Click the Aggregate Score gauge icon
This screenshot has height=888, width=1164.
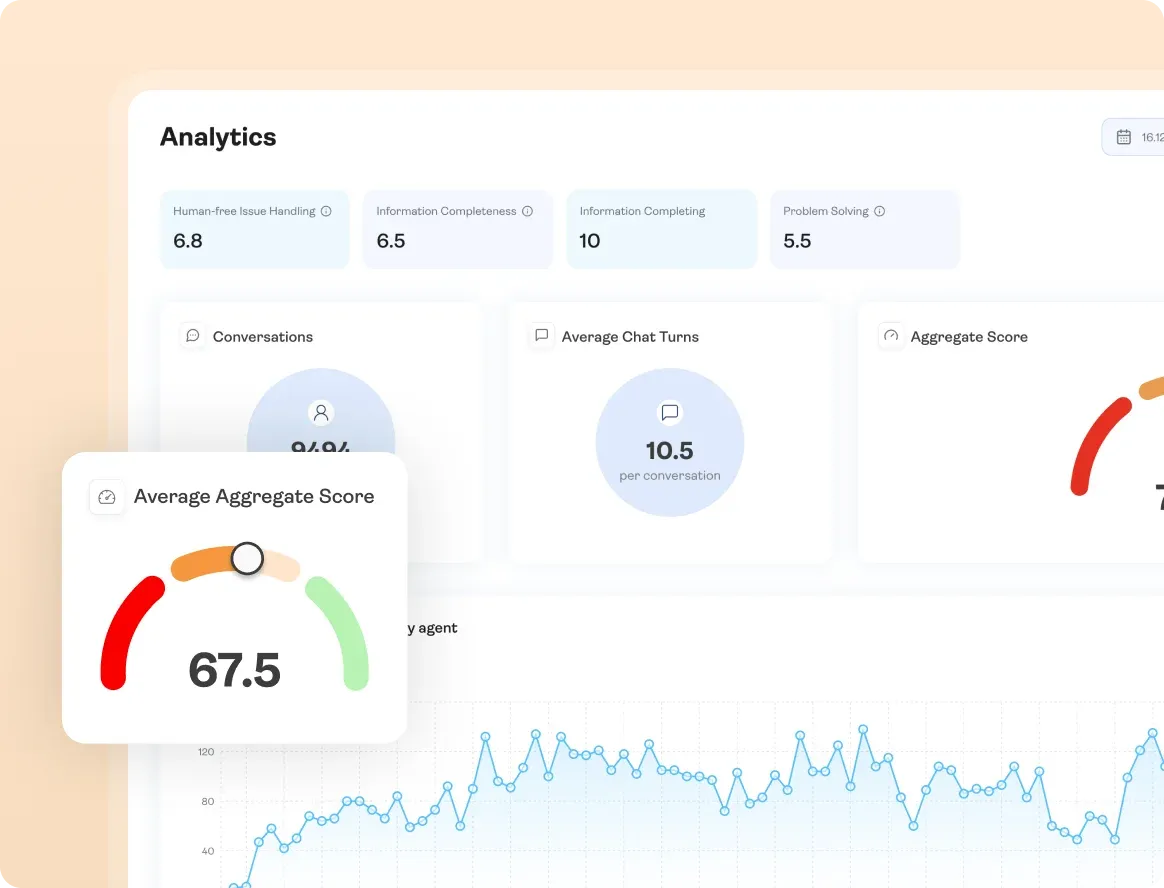[x=890, y=336]
